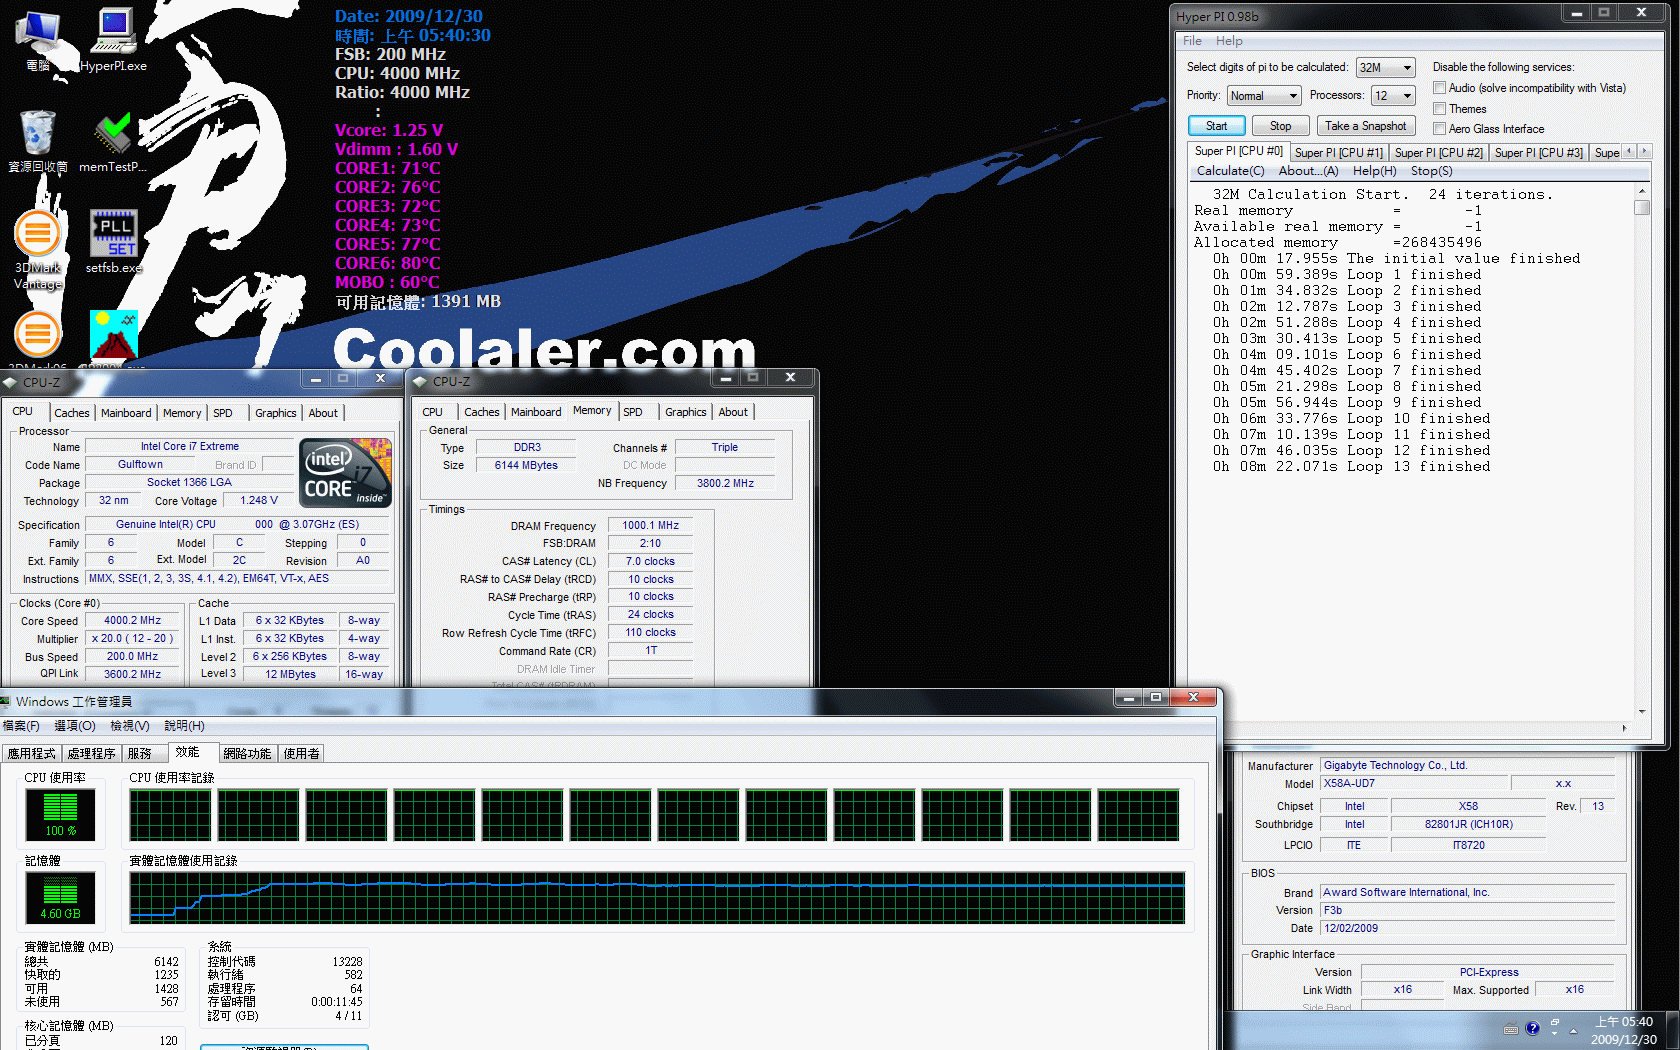Click the BIOS date 12/02/2009 field

[x=1467, y=928]
